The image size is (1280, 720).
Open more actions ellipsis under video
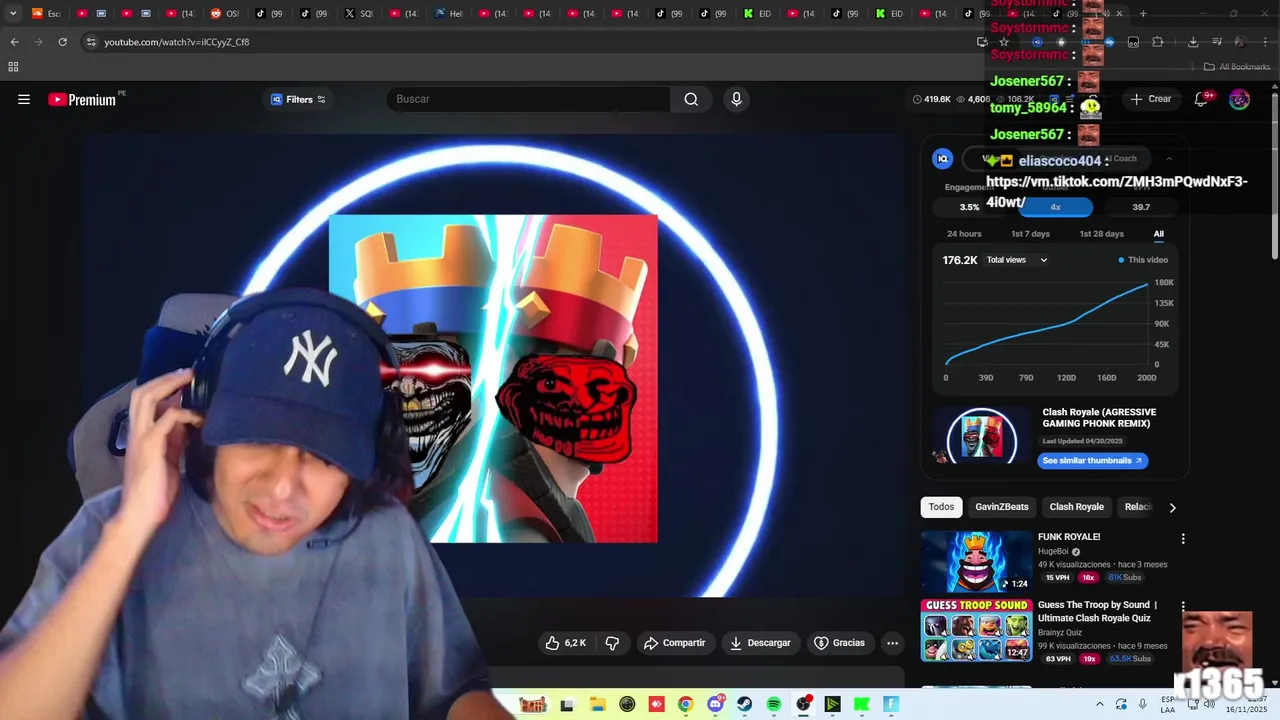coord(893,643)
